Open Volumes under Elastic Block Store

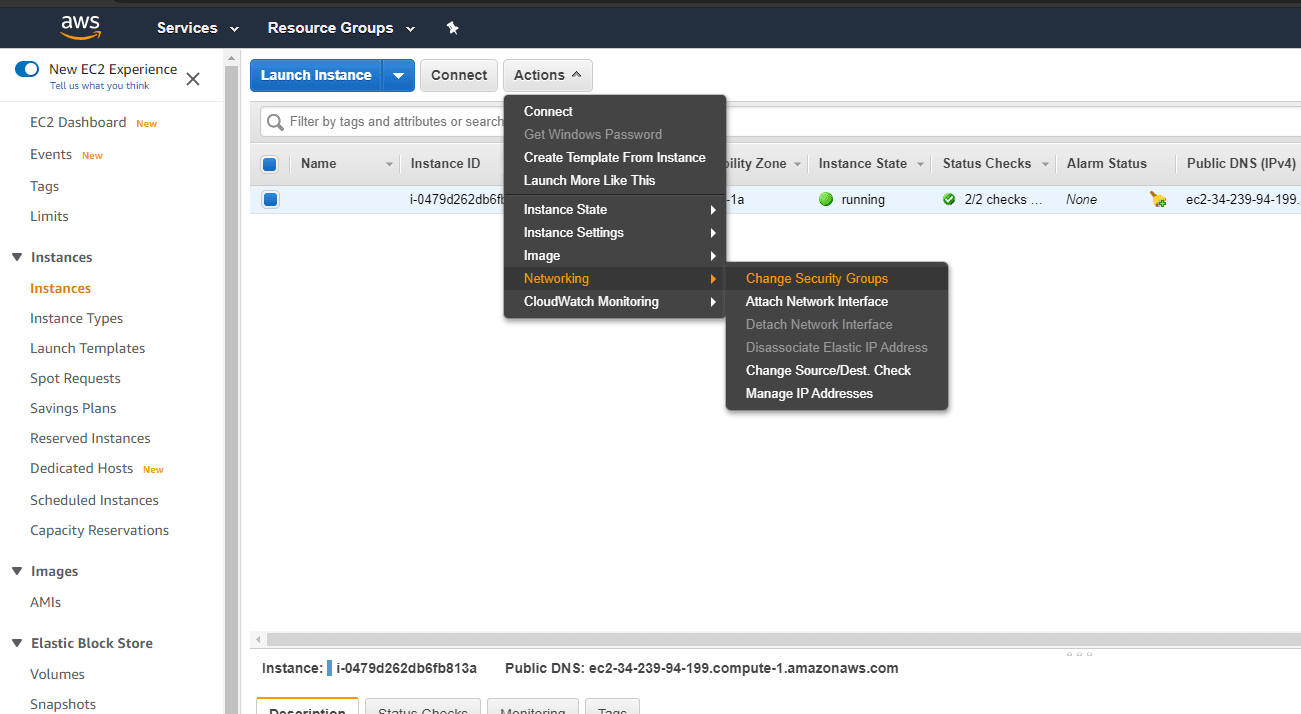coord(57,674)
